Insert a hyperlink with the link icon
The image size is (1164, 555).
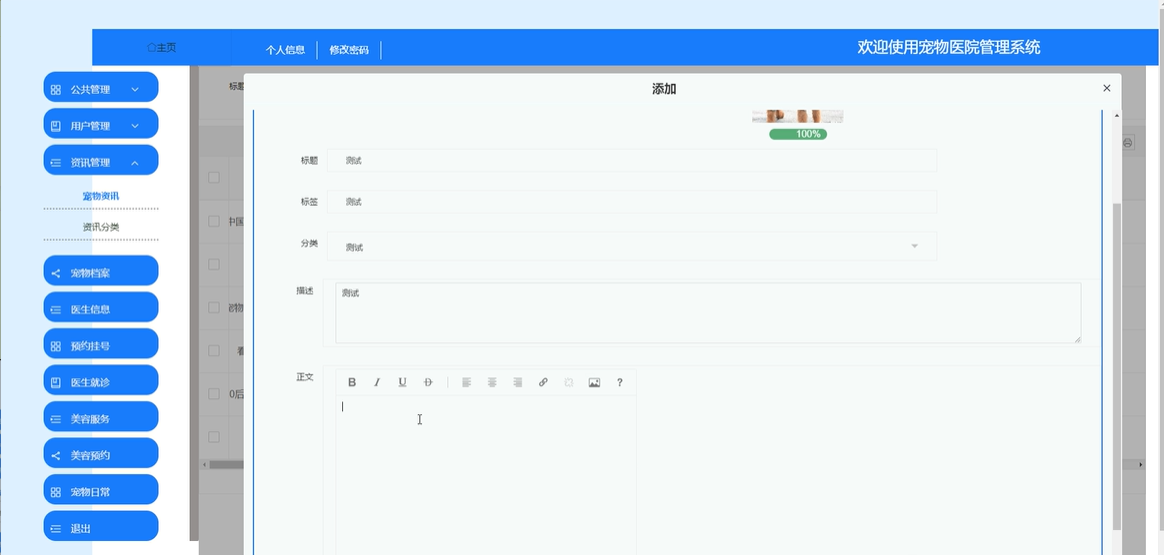543,382
